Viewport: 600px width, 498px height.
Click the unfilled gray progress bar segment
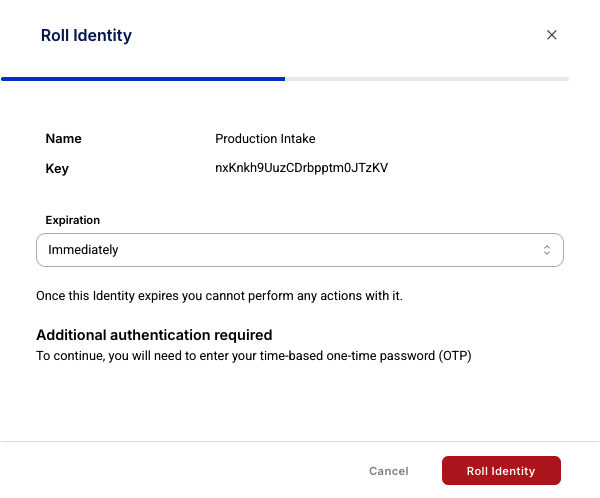[427, 79]
